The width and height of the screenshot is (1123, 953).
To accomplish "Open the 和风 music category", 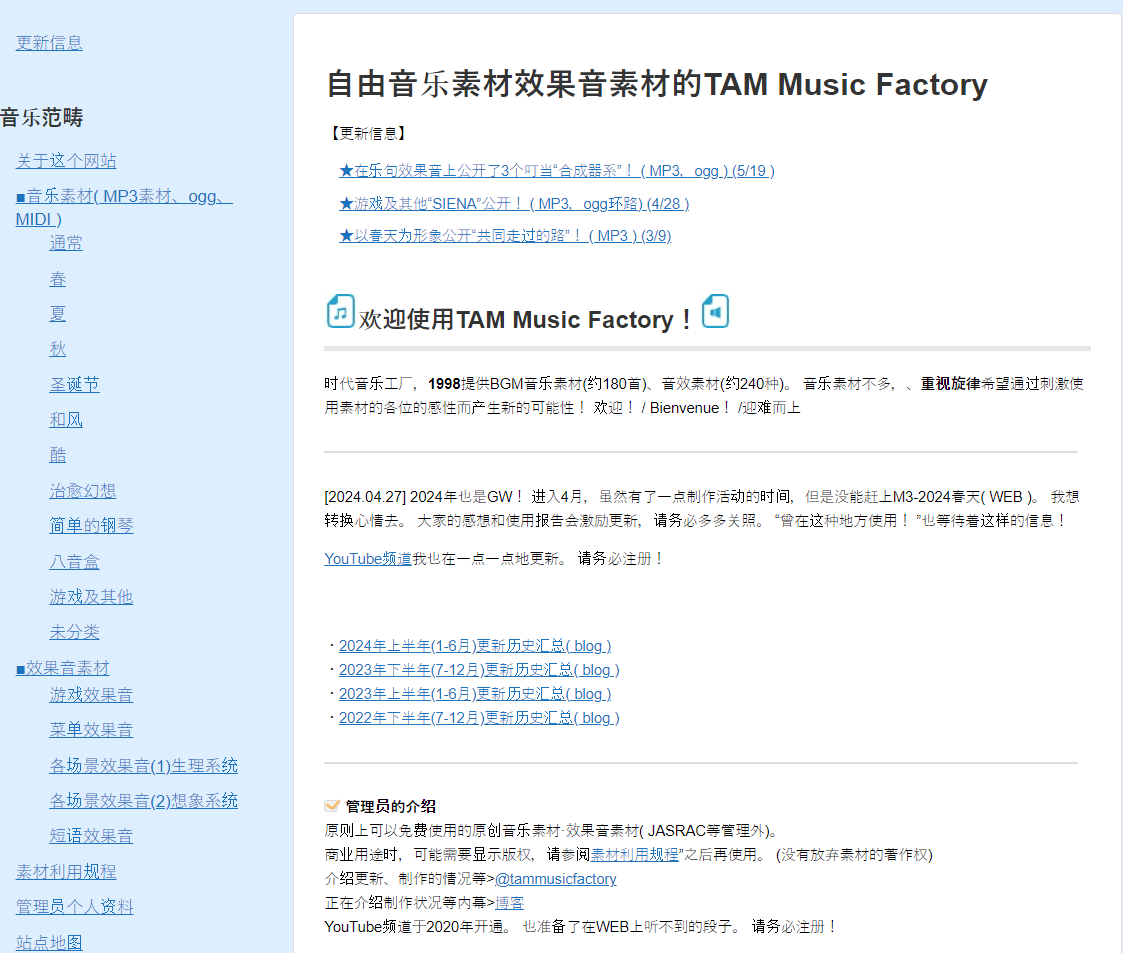I will [66, 420].
